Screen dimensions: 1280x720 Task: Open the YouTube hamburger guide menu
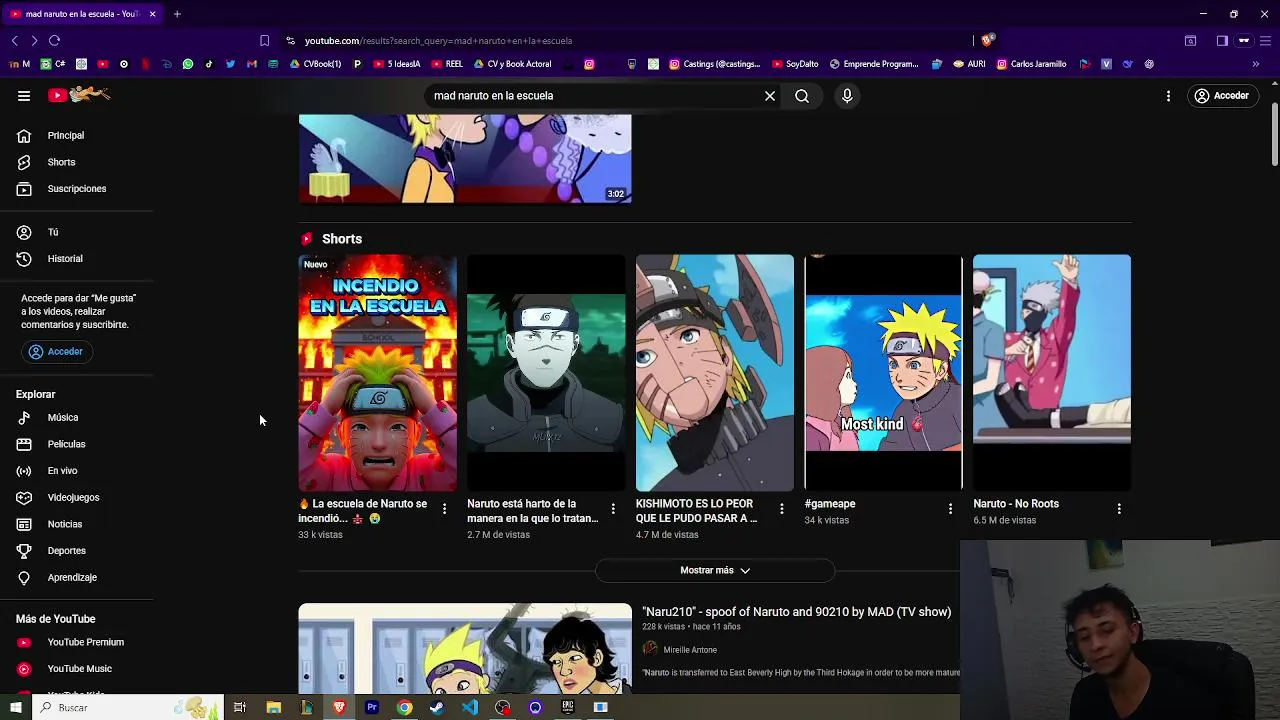24,96
